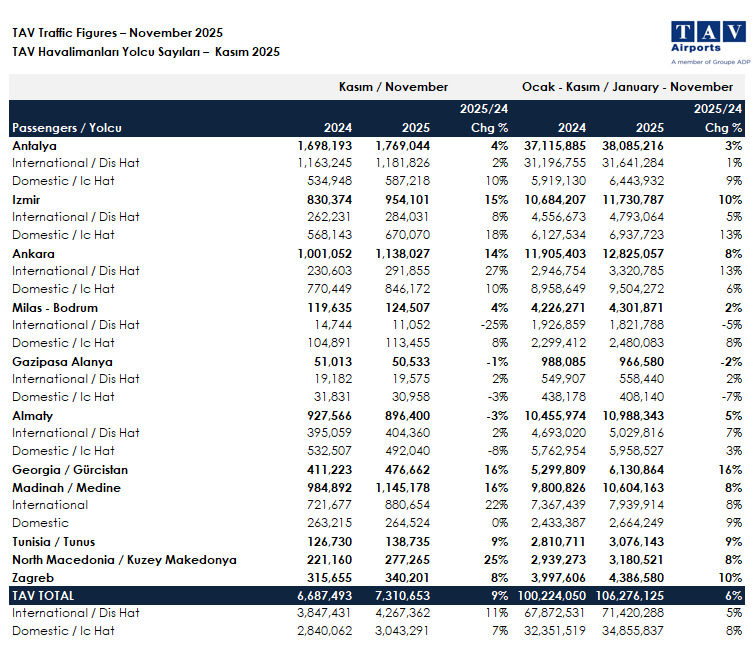Select Madinah international value 880,654
The image size is (754, 651).
coord(407,505)
